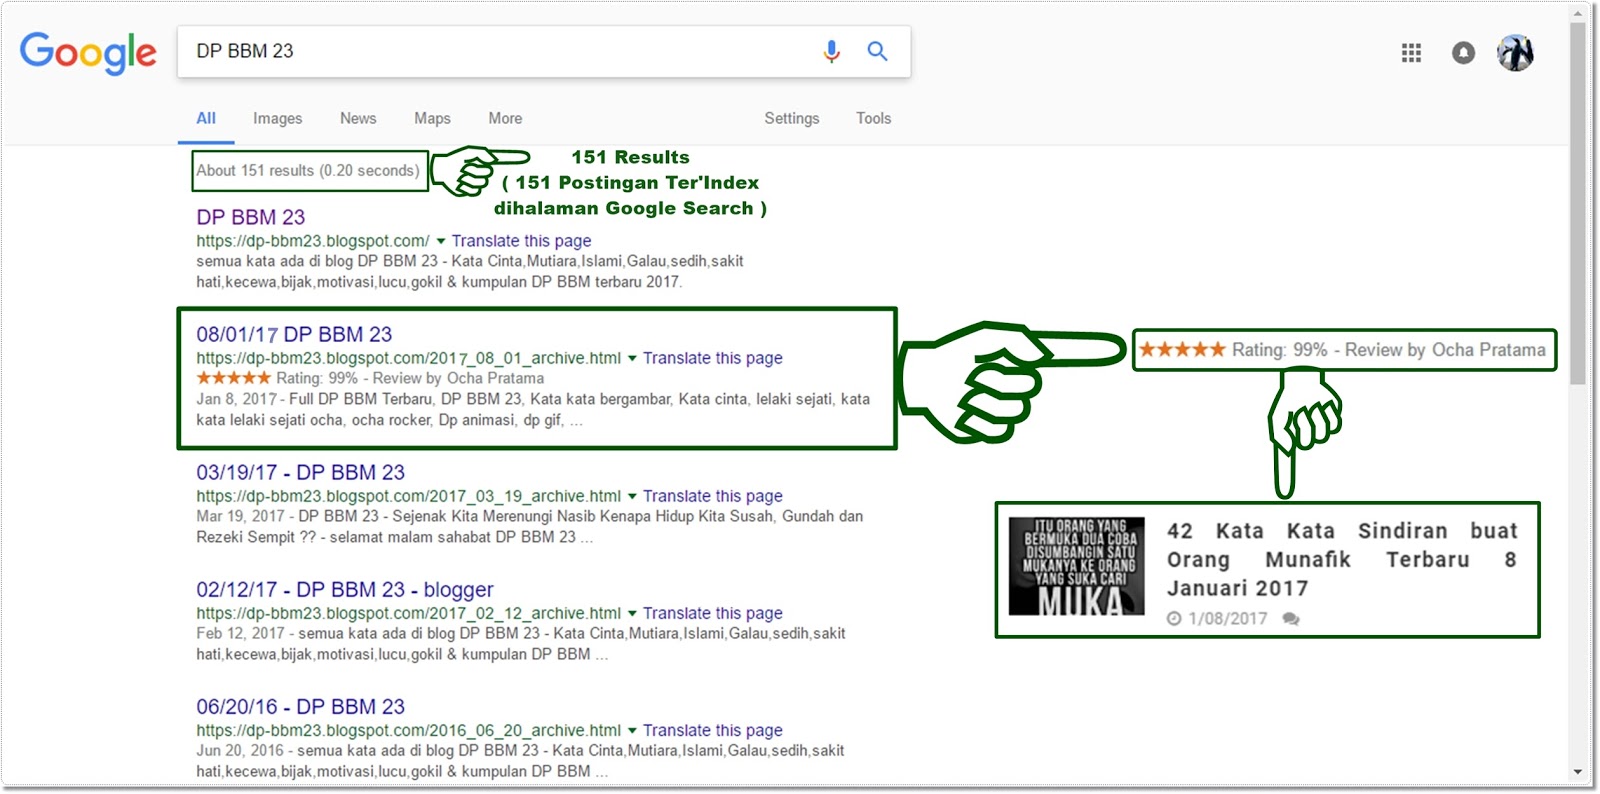The image size is (1600, 794).
Task: Open search Settings
Action: (x=792, y=118)
